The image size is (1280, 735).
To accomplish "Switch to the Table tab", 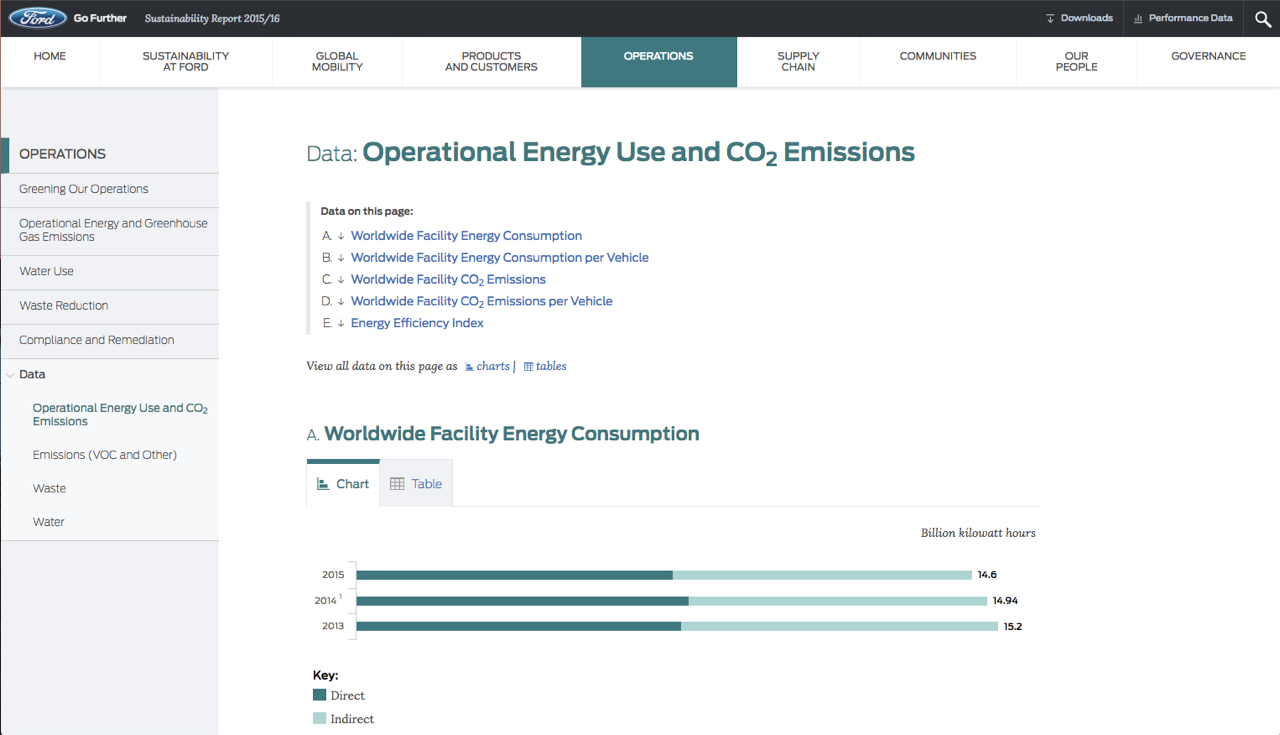I will [416, 484].
